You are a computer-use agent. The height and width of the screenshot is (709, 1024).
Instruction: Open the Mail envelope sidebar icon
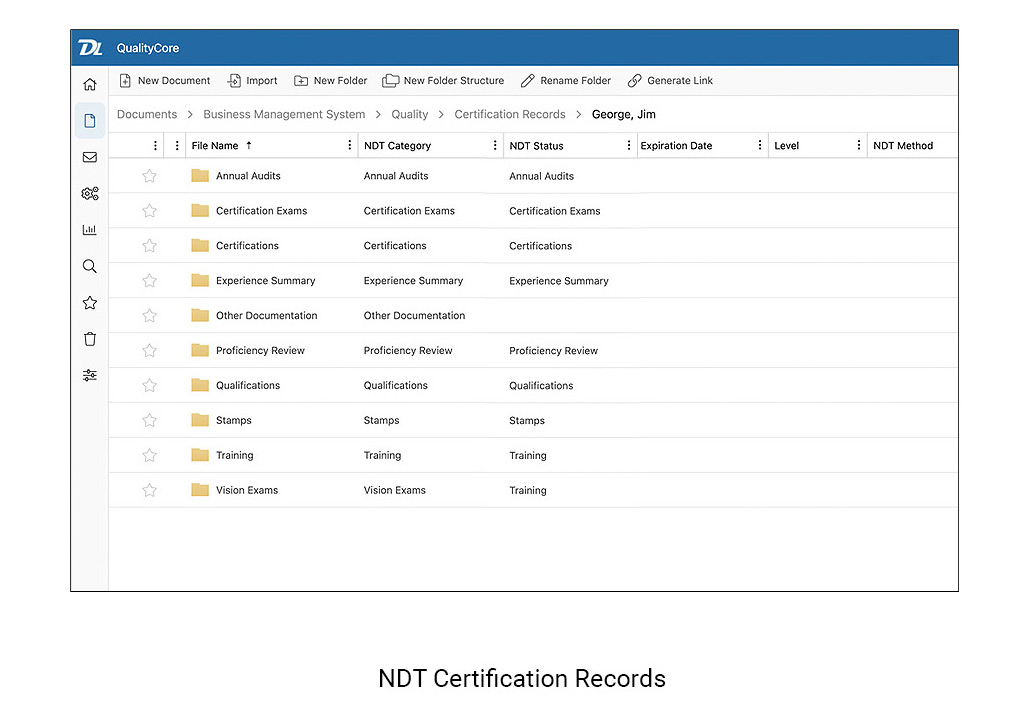(x=90, y=157)
